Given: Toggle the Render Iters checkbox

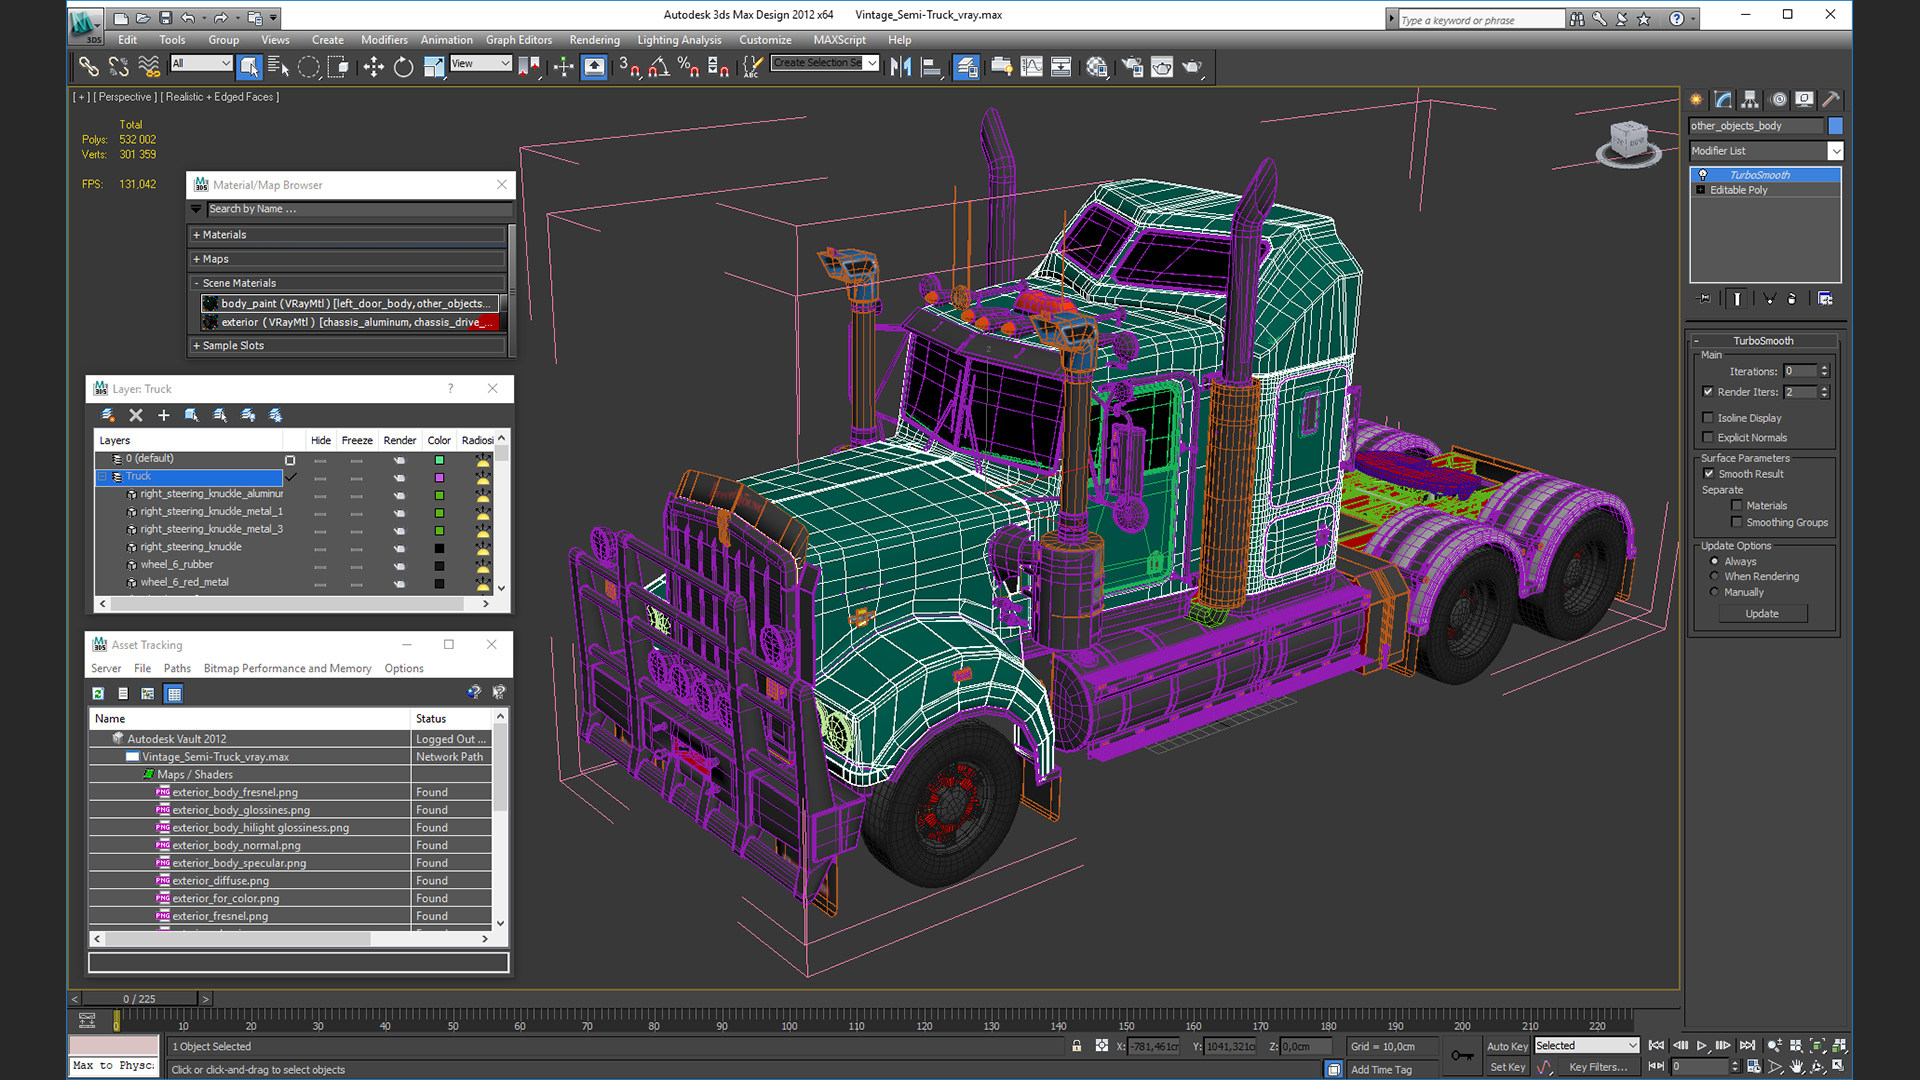Looking at the screenshot, I should click(x=1708, y=392).
